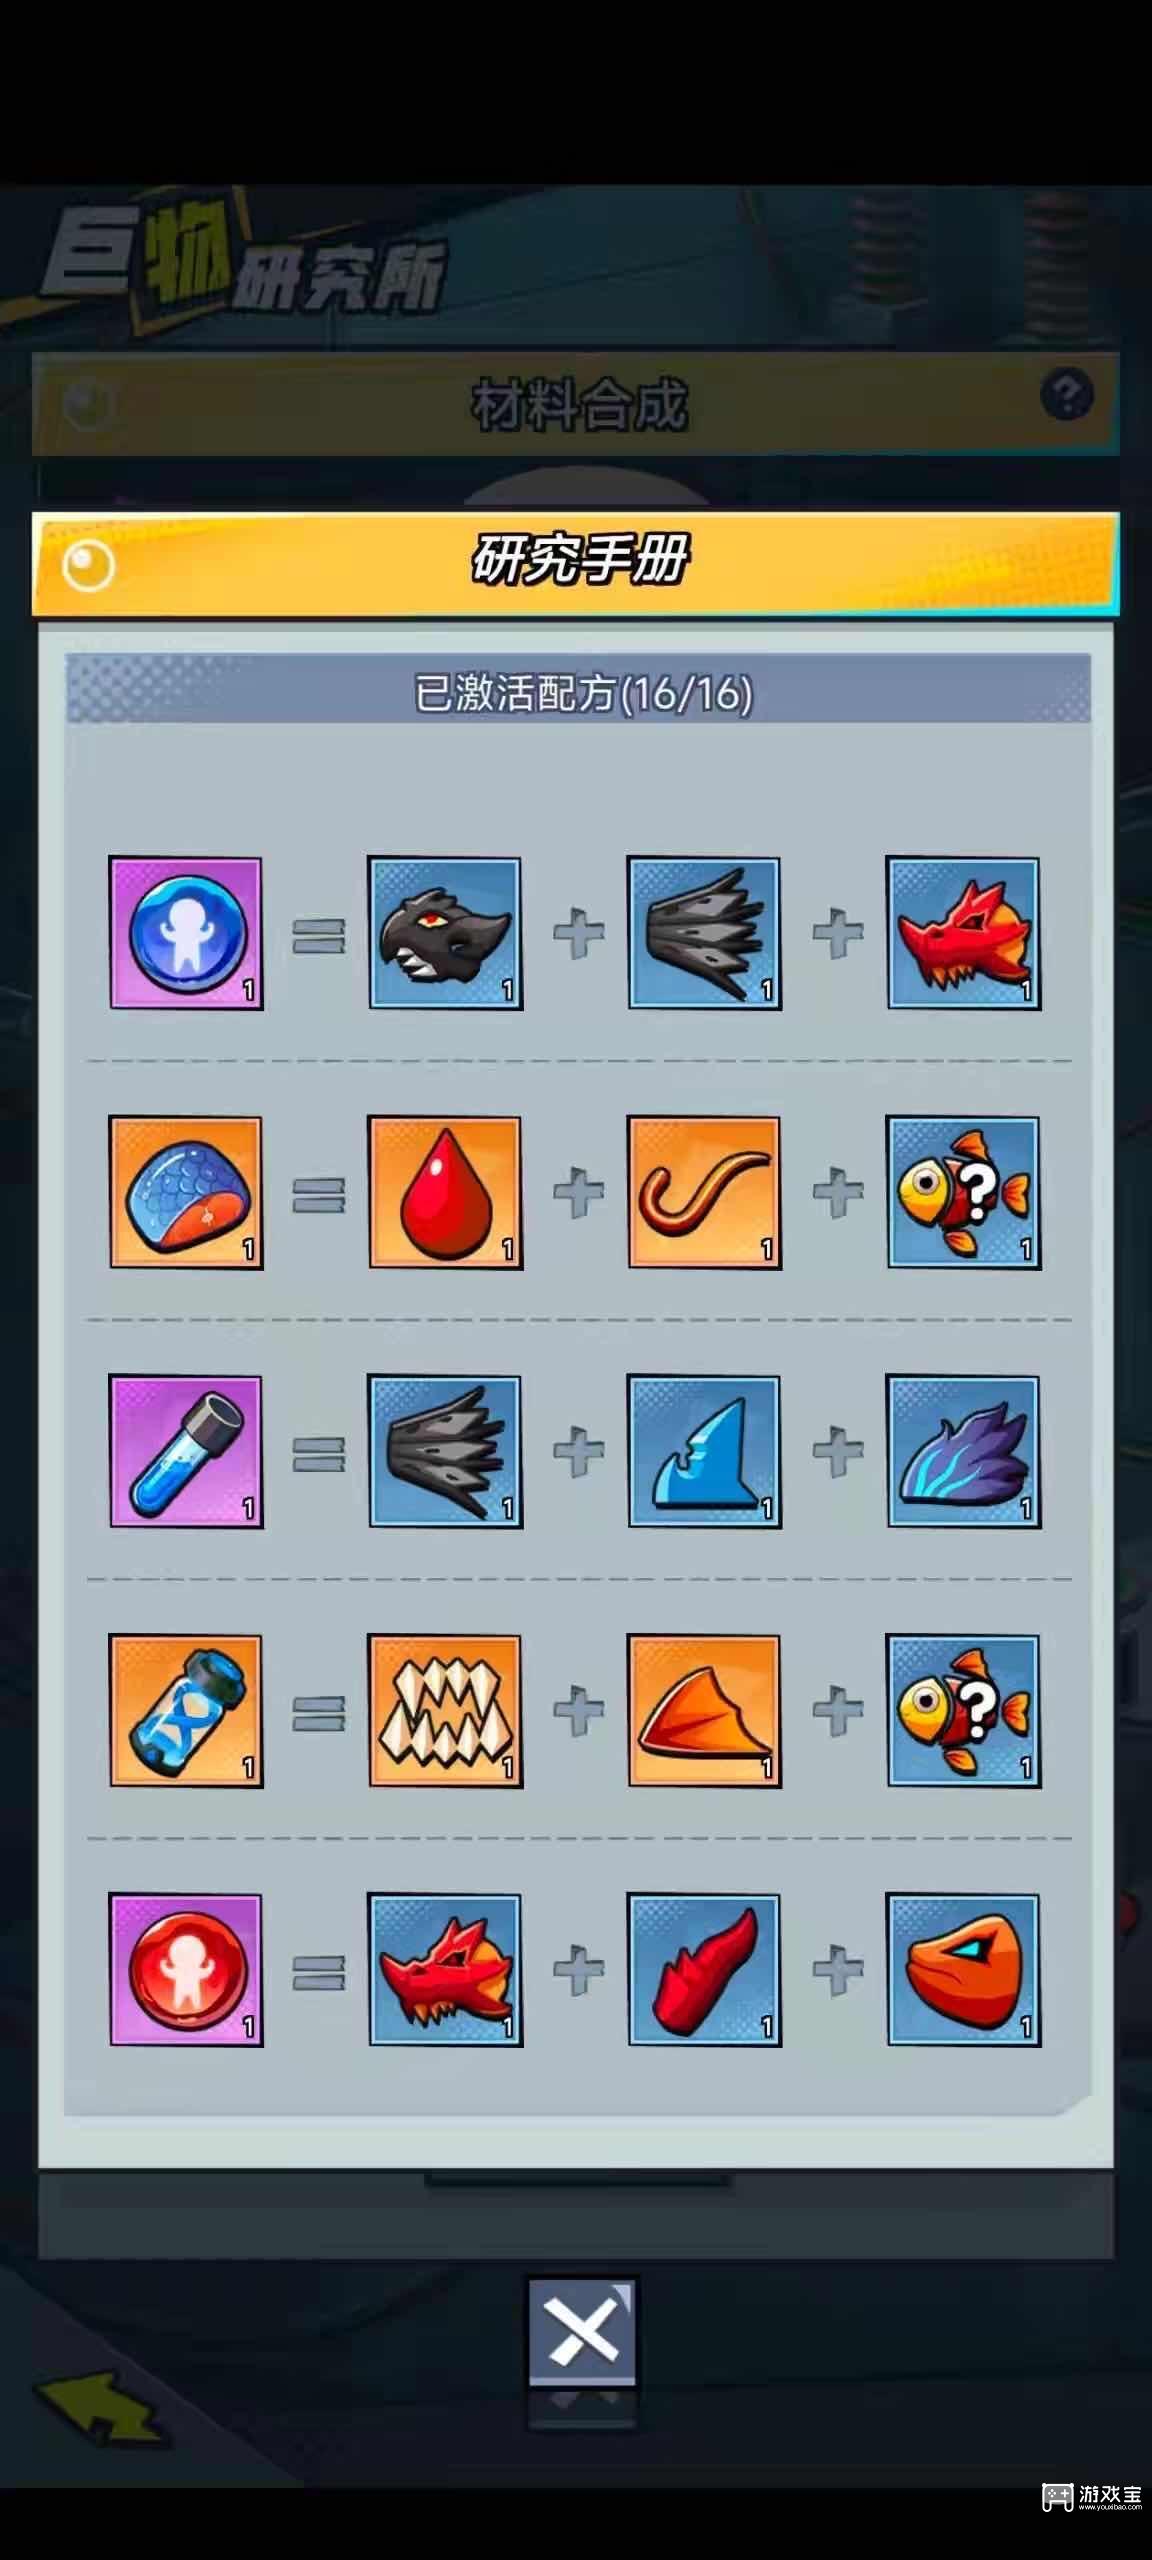
Task: Select the orange armored head ingredient
Action: pyautogui.click(x=963, y=1969)
